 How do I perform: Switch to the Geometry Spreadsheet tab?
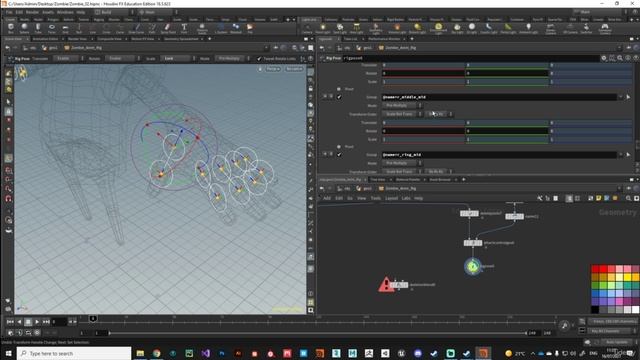tap(181, 39)
